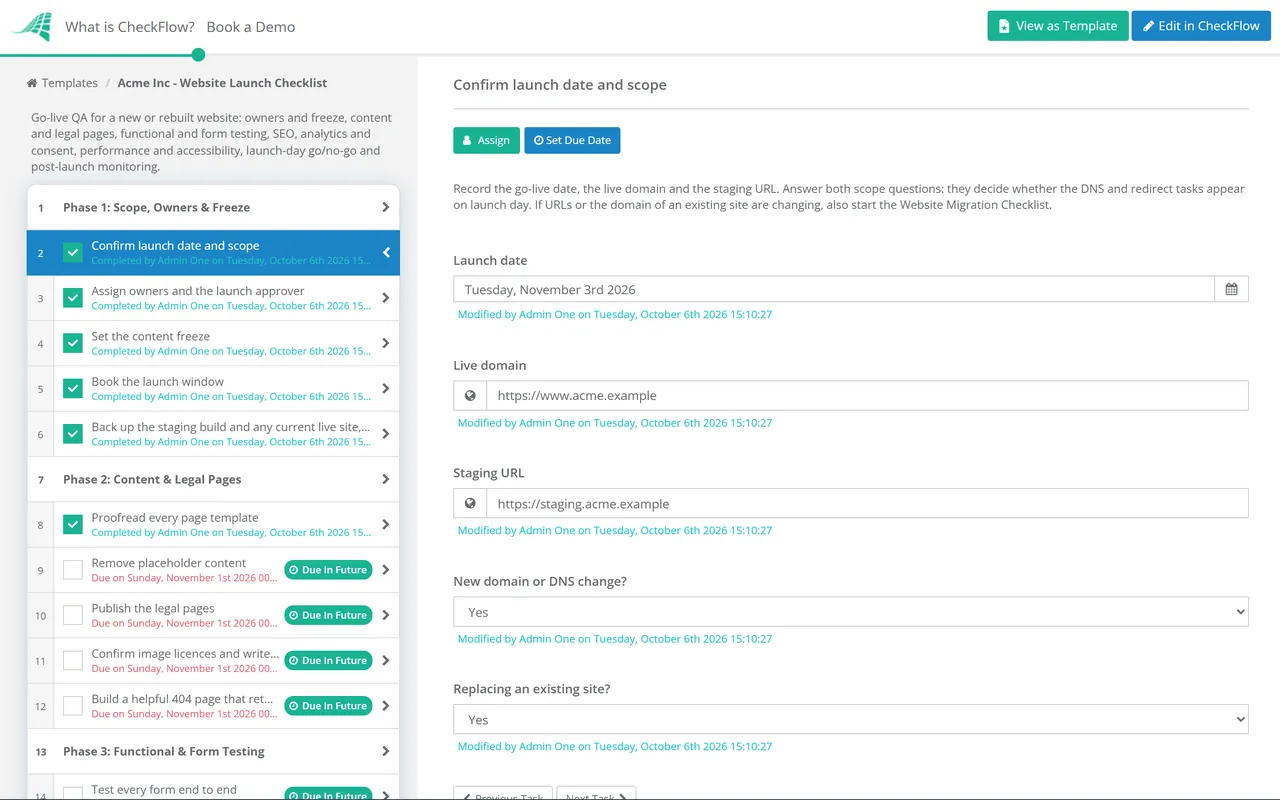Uncheck the Back up the staging build task
Viewport: 1280px width, 800px height.
[x=73, y=434]
